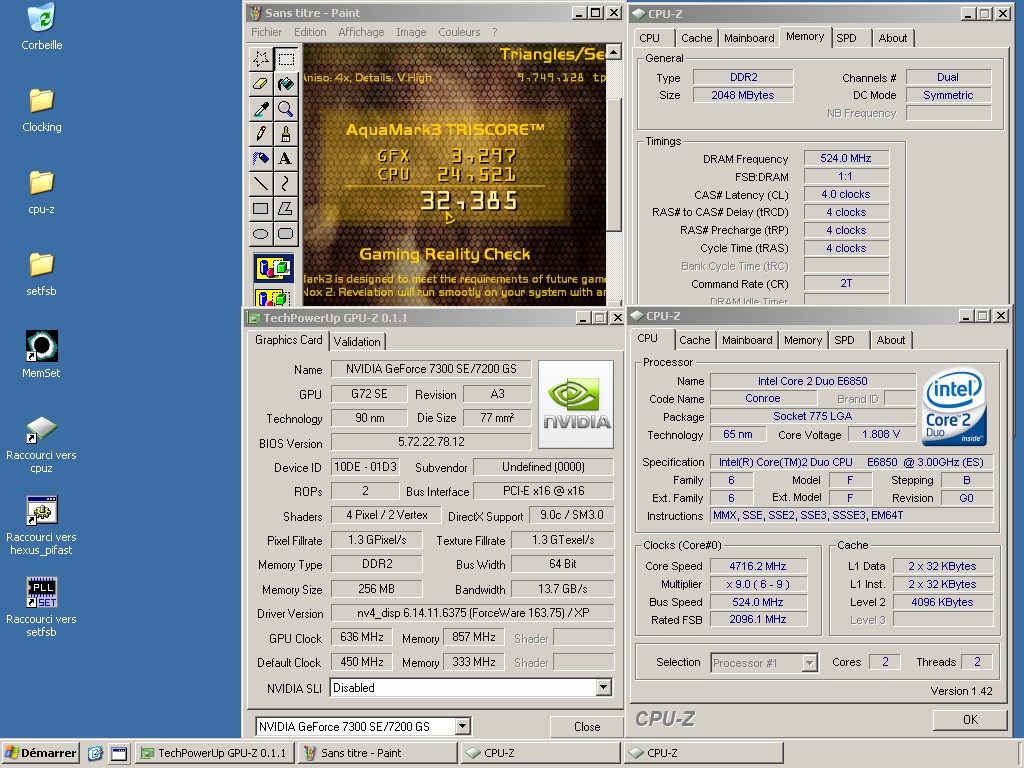Click the quick launch show desktop icon
This screenshot has width=1024, height=768.
tap(119, 754)
